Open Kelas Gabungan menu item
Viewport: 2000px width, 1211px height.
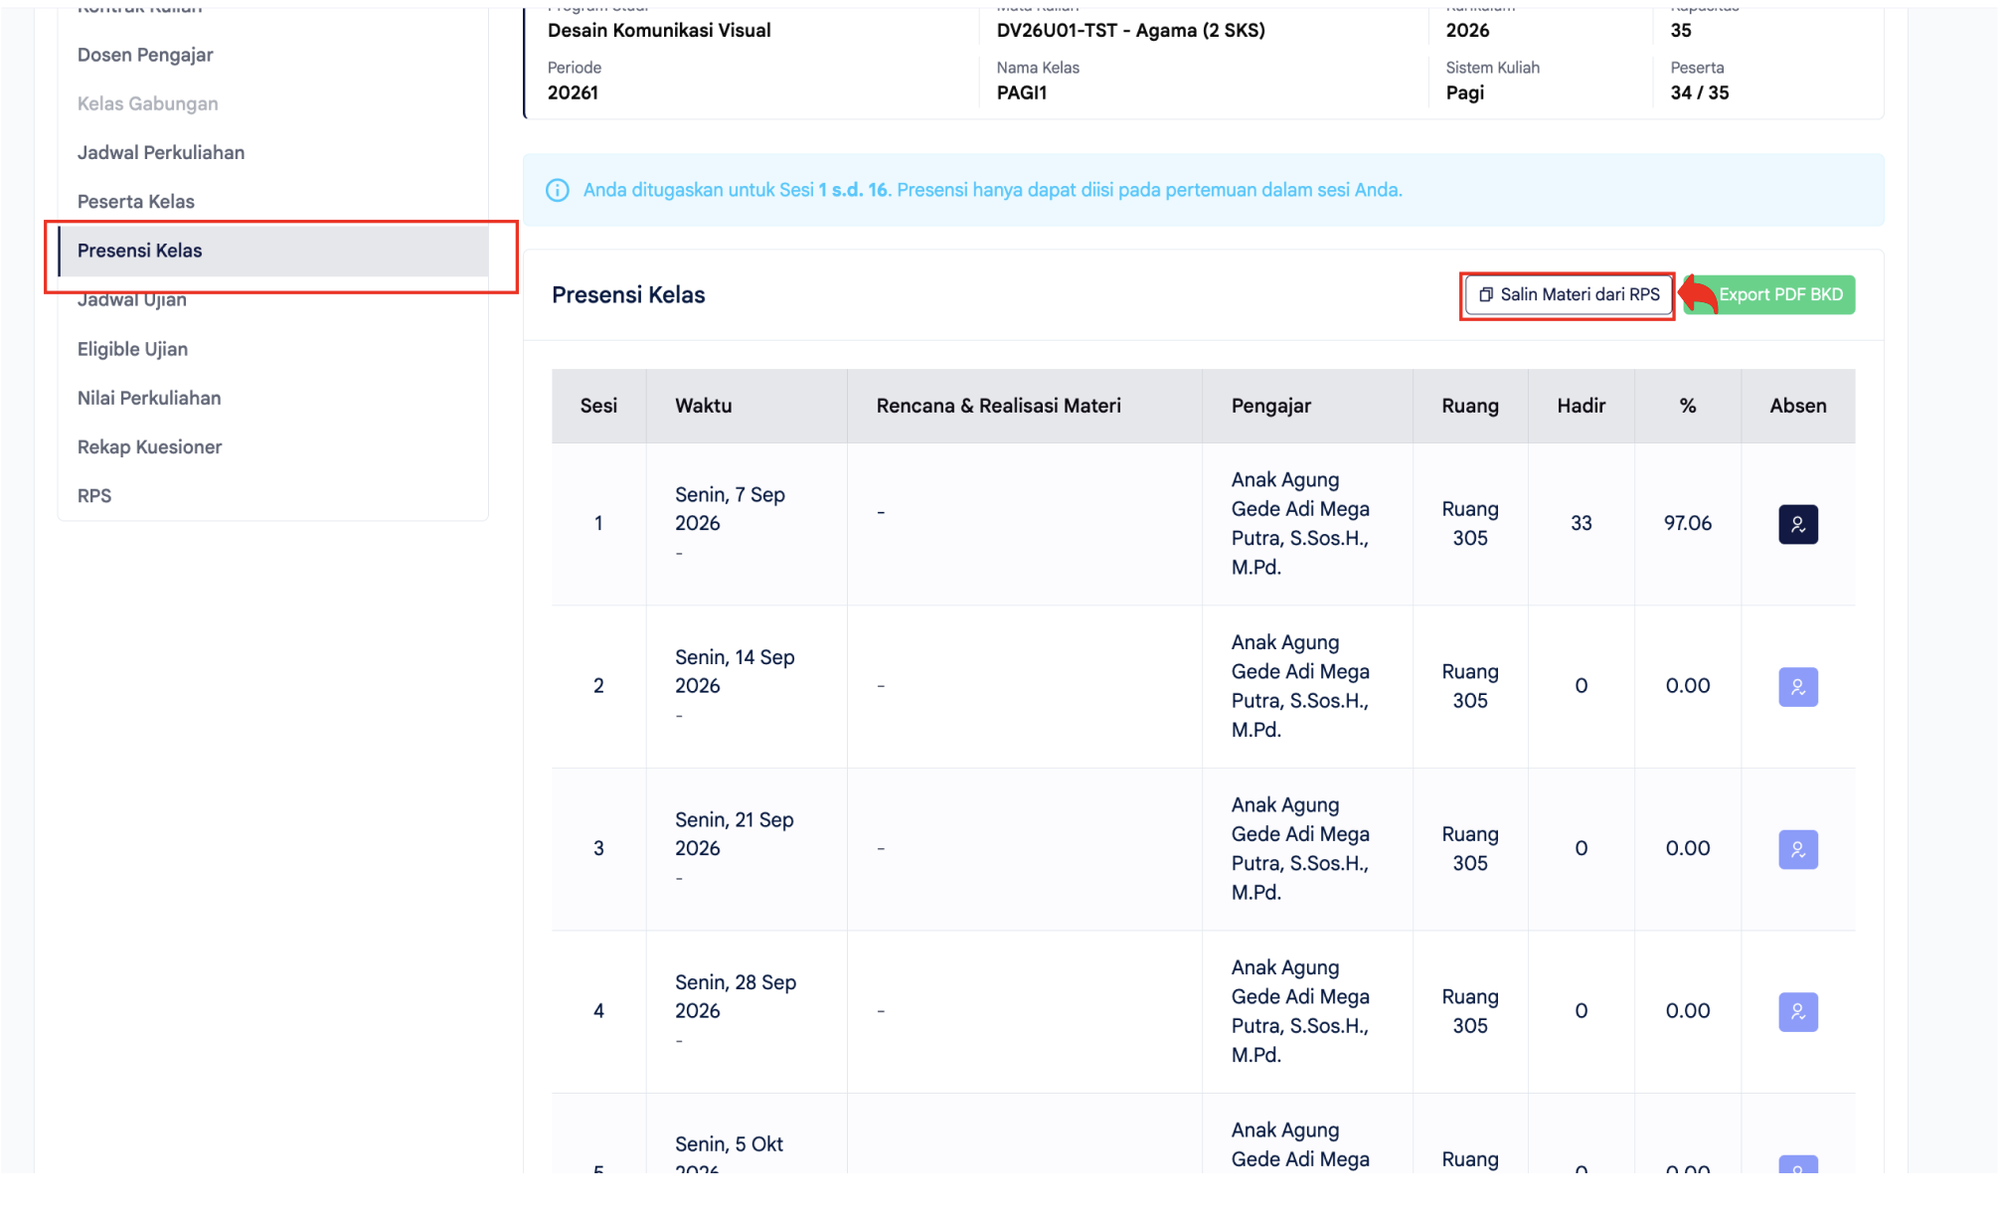pos(147,104)
